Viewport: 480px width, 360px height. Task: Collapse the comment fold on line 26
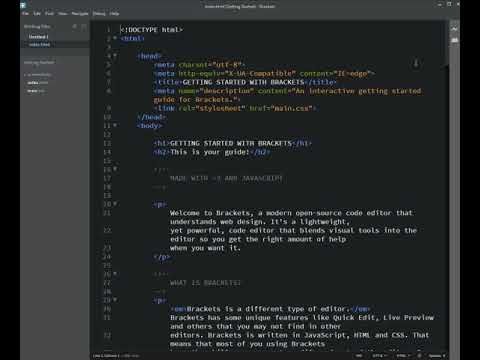pyautogui.click(x=115, y=274)
